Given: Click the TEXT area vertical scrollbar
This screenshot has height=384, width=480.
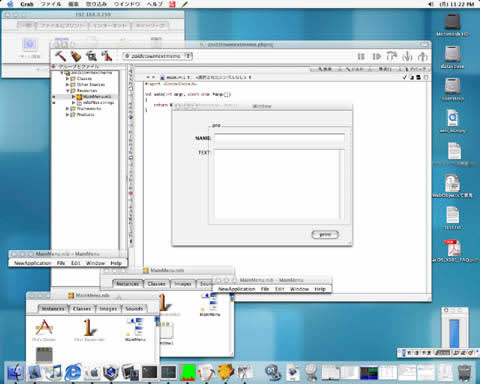Looking at the screenshot, I should click(342, 184).
